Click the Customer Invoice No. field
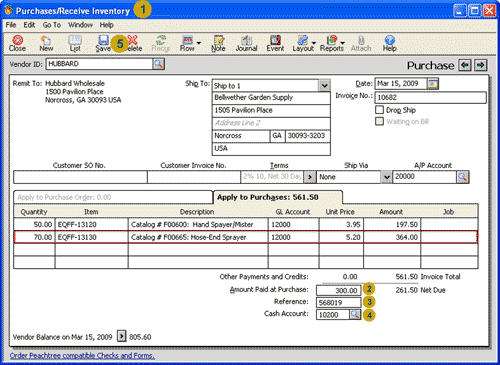500x365 pixels. (194, 177)
